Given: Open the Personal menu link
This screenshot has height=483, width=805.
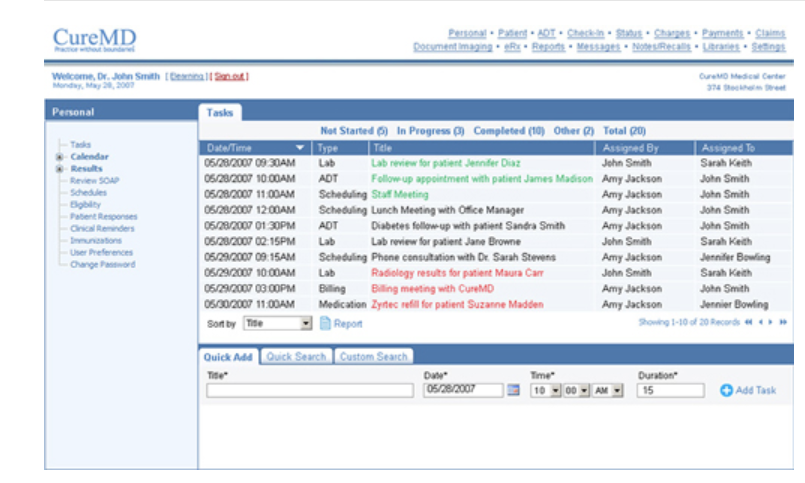Looking at the screenshot, I should [x=467, y=33].
